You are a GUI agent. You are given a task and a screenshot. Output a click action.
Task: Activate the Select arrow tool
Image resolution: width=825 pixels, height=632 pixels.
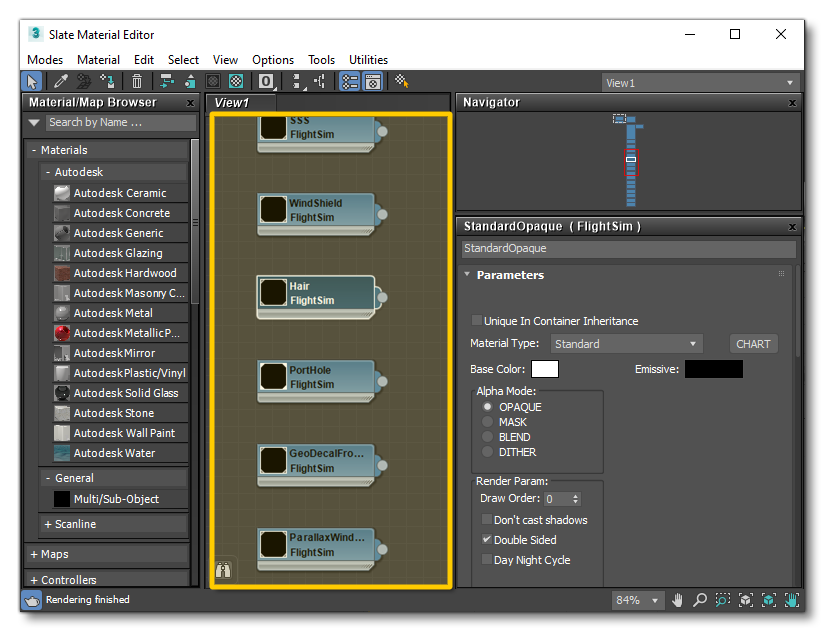pyautogui.click(x=32, y=82)
